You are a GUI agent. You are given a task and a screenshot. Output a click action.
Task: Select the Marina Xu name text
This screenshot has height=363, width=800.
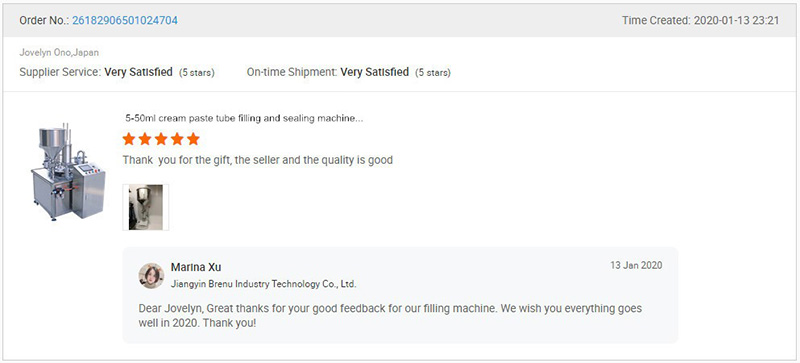click(196, 267)
